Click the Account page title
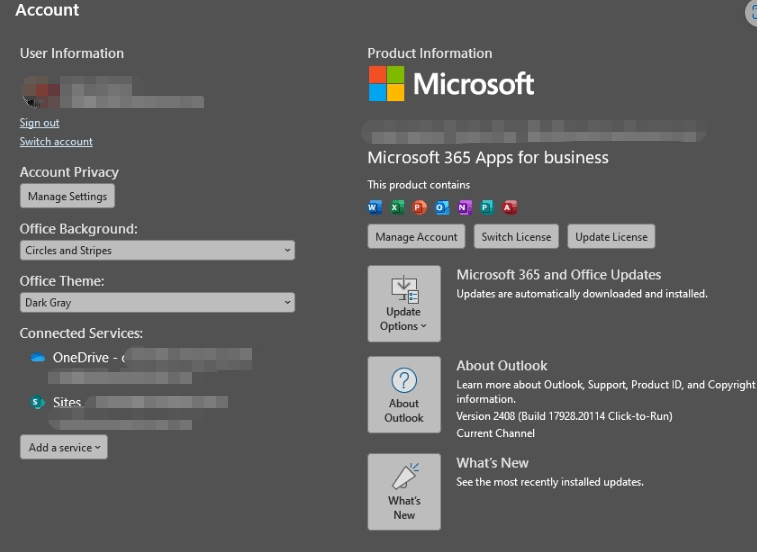Viewport: 757px width, 552px height. (x=47, y=10)
